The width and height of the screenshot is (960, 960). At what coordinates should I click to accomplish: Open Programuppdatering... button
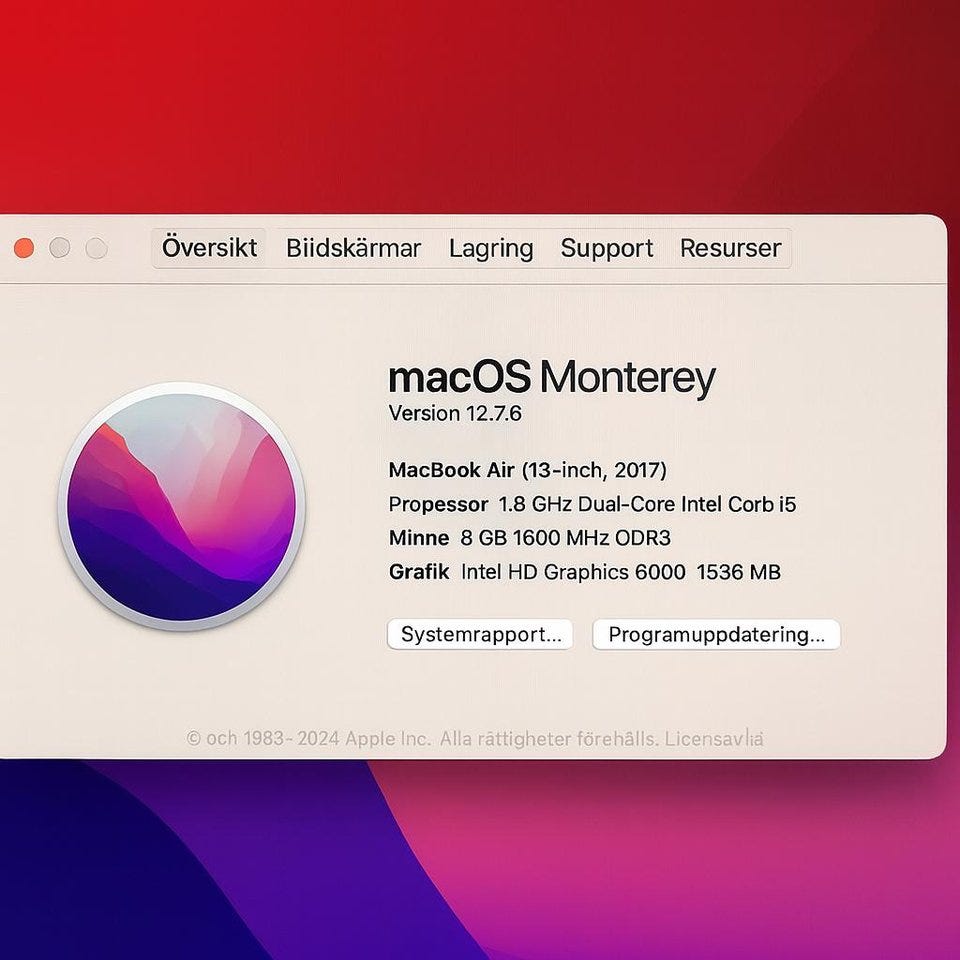tap(716, 634)
